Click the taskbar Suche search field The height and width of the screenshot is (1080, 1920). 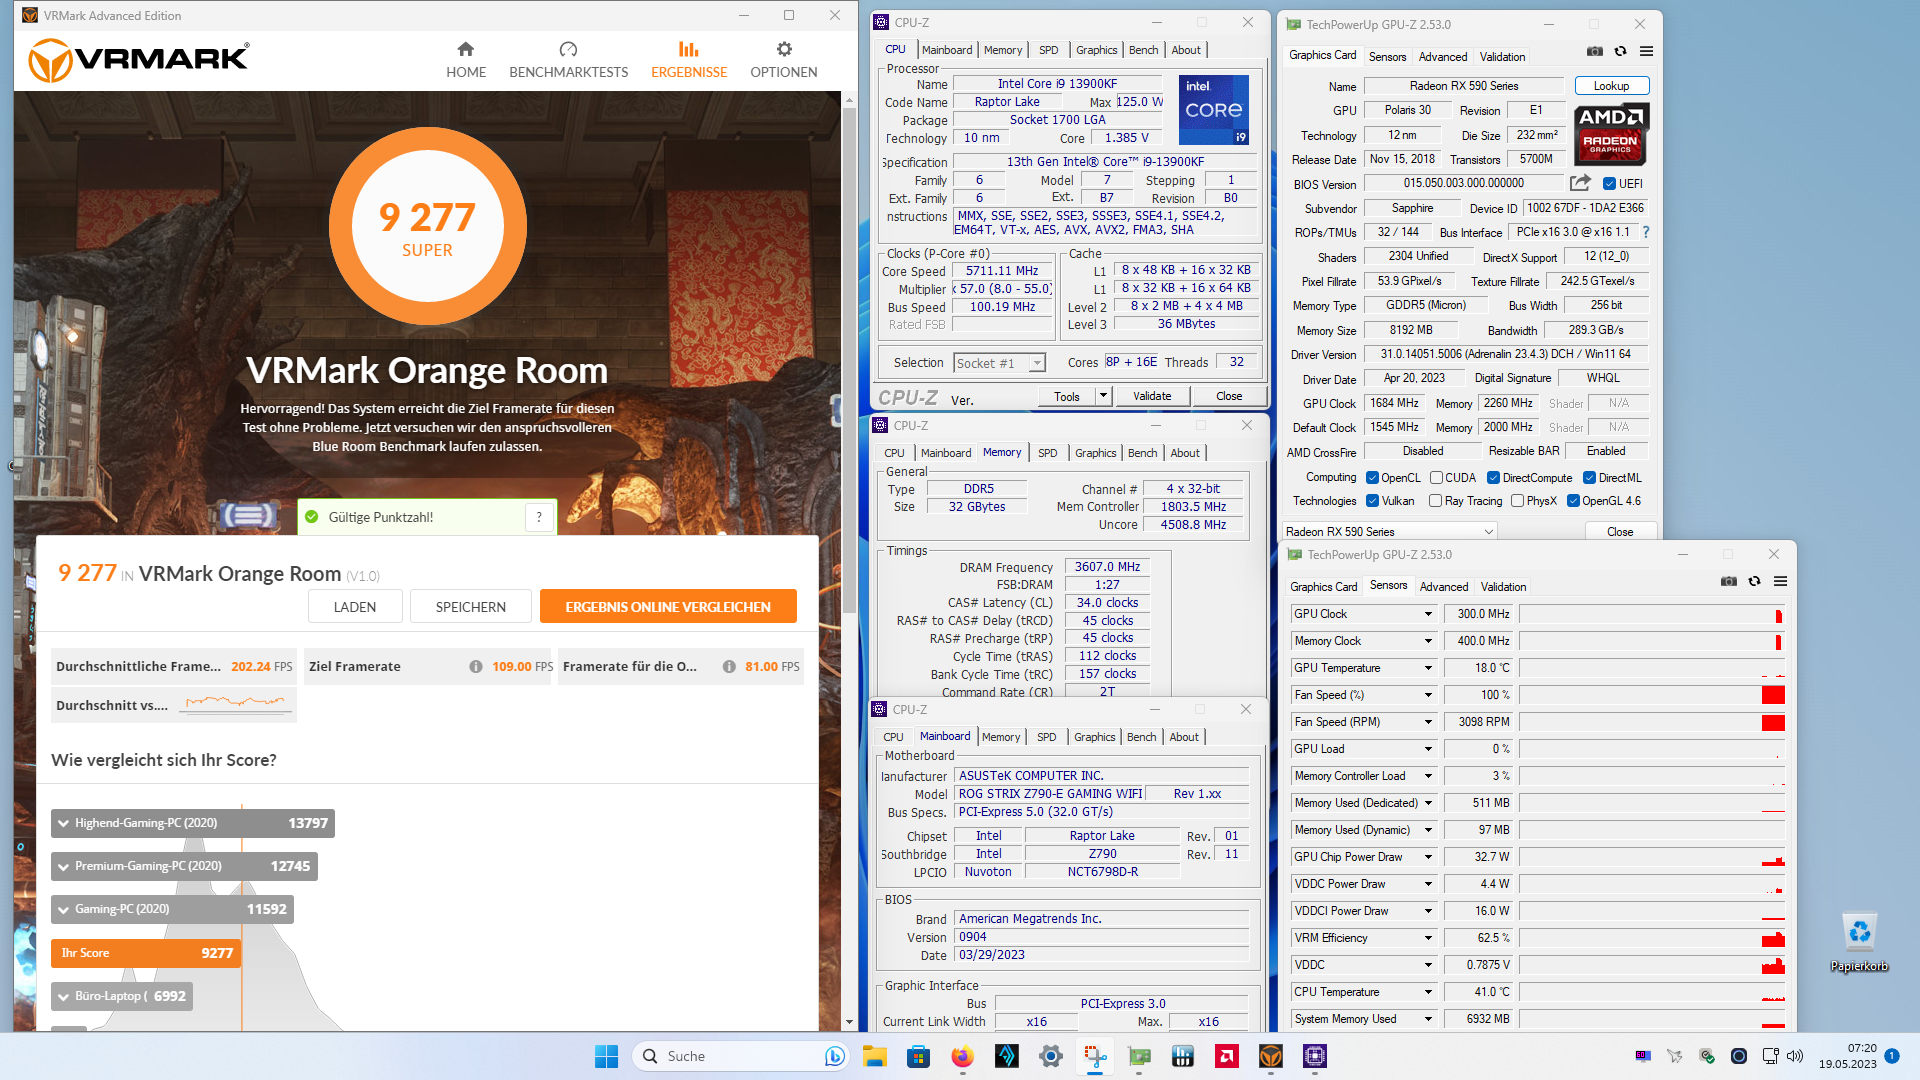pos(740,1056)
